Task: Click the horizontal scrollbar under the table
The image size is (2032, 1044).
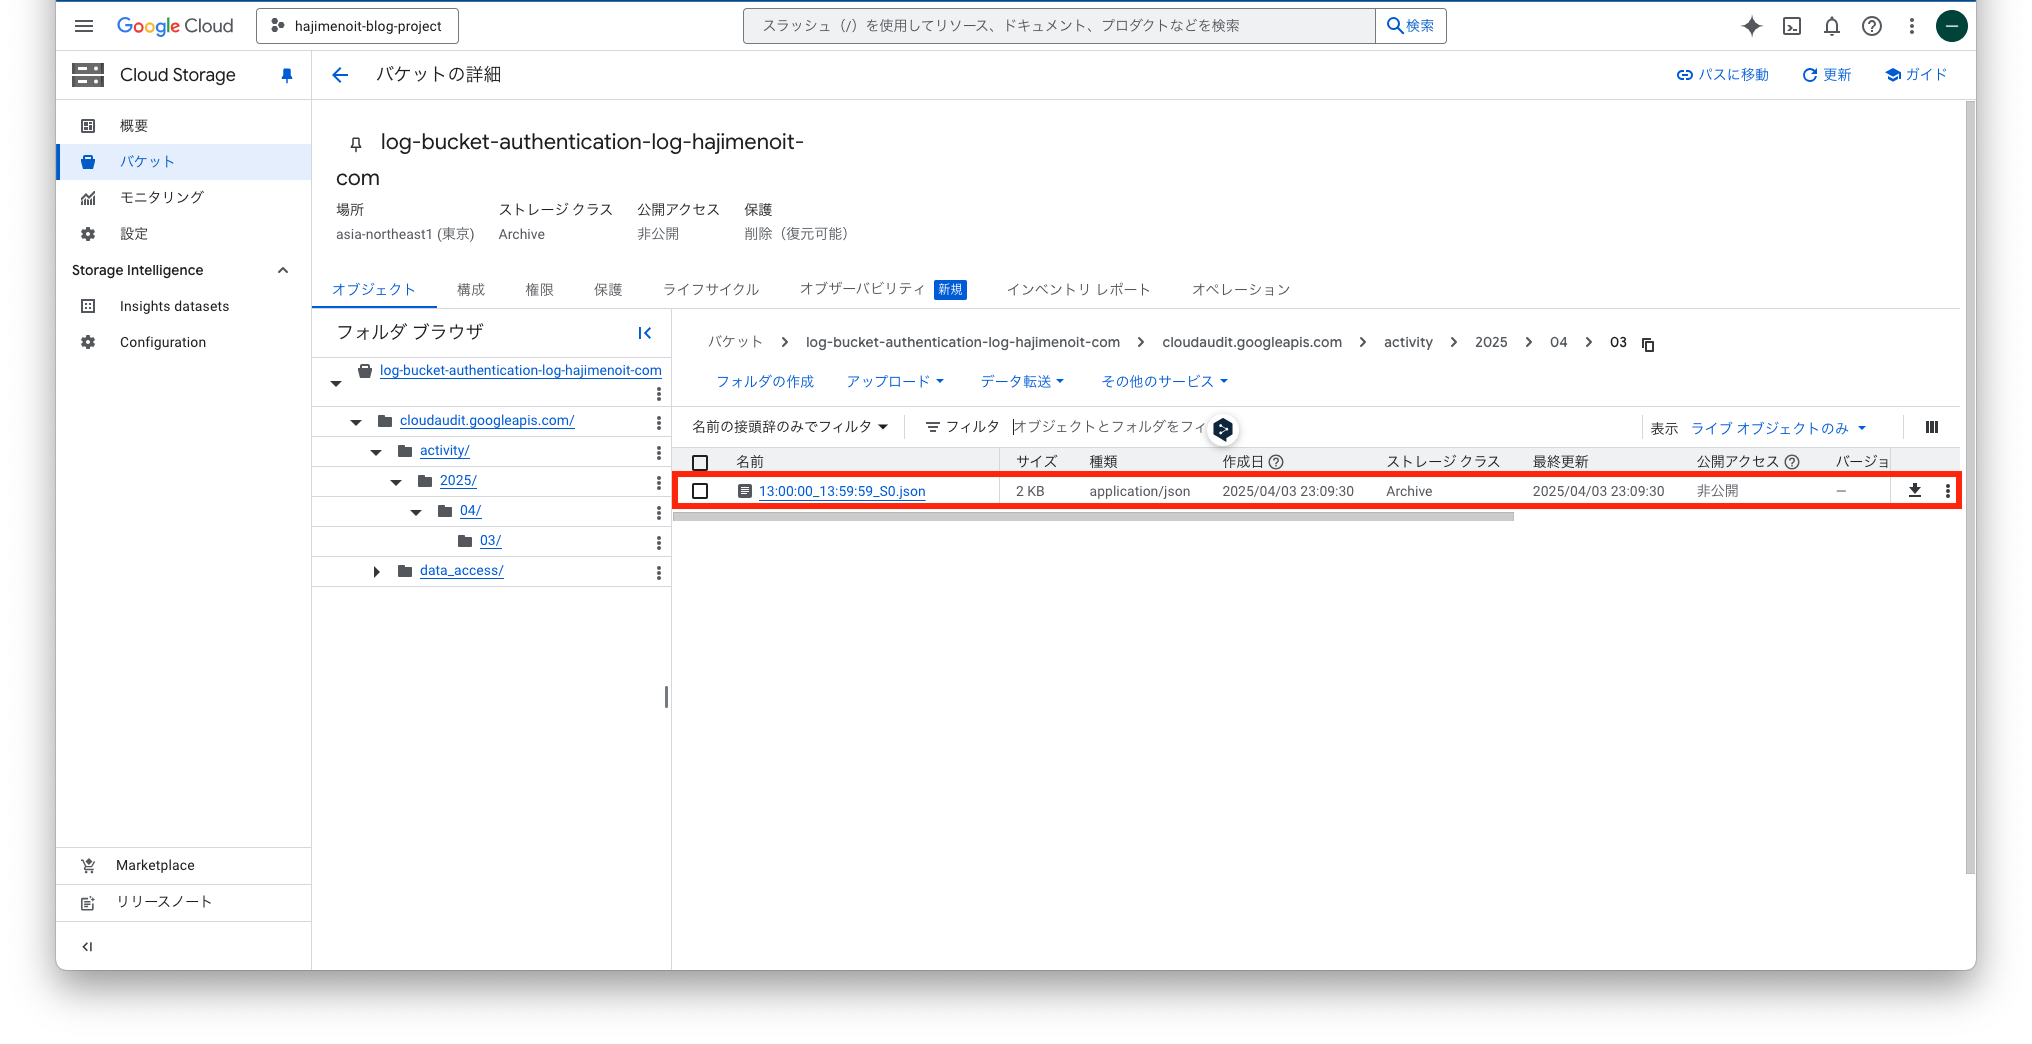Action: coord(1094,517)
